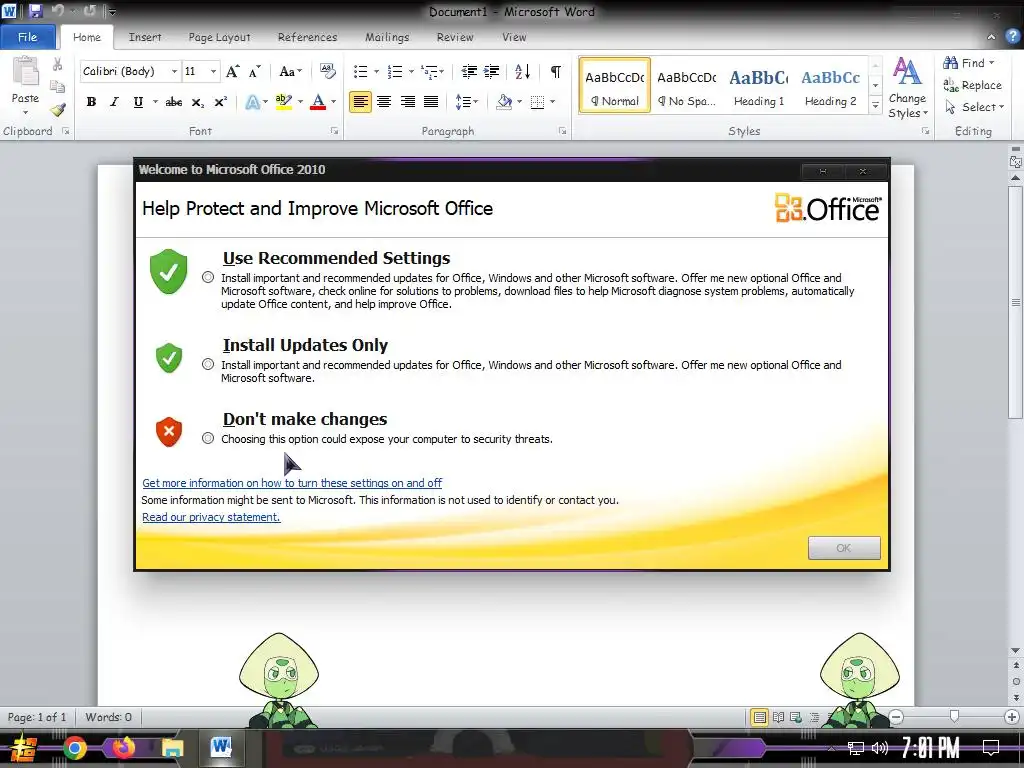Click the Shrink Font icon
Screen dimensions: 1024x768
255,71
